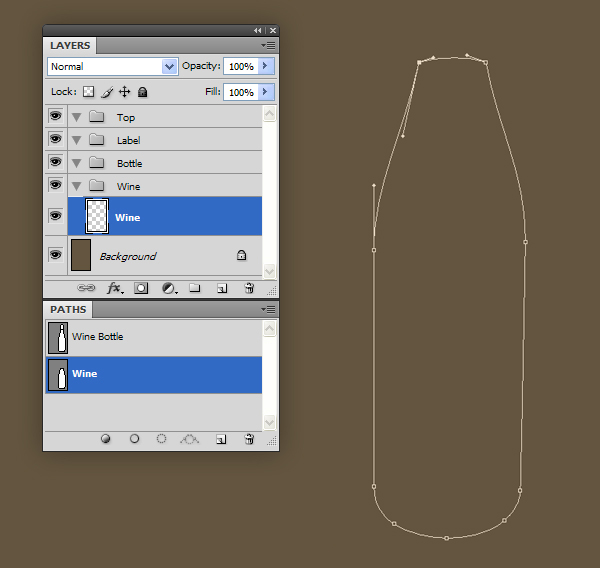Image resolution: width=600 pixels, height=568 pixels.
Task: Collapse the panel to icons
Action: click(258, 31)
